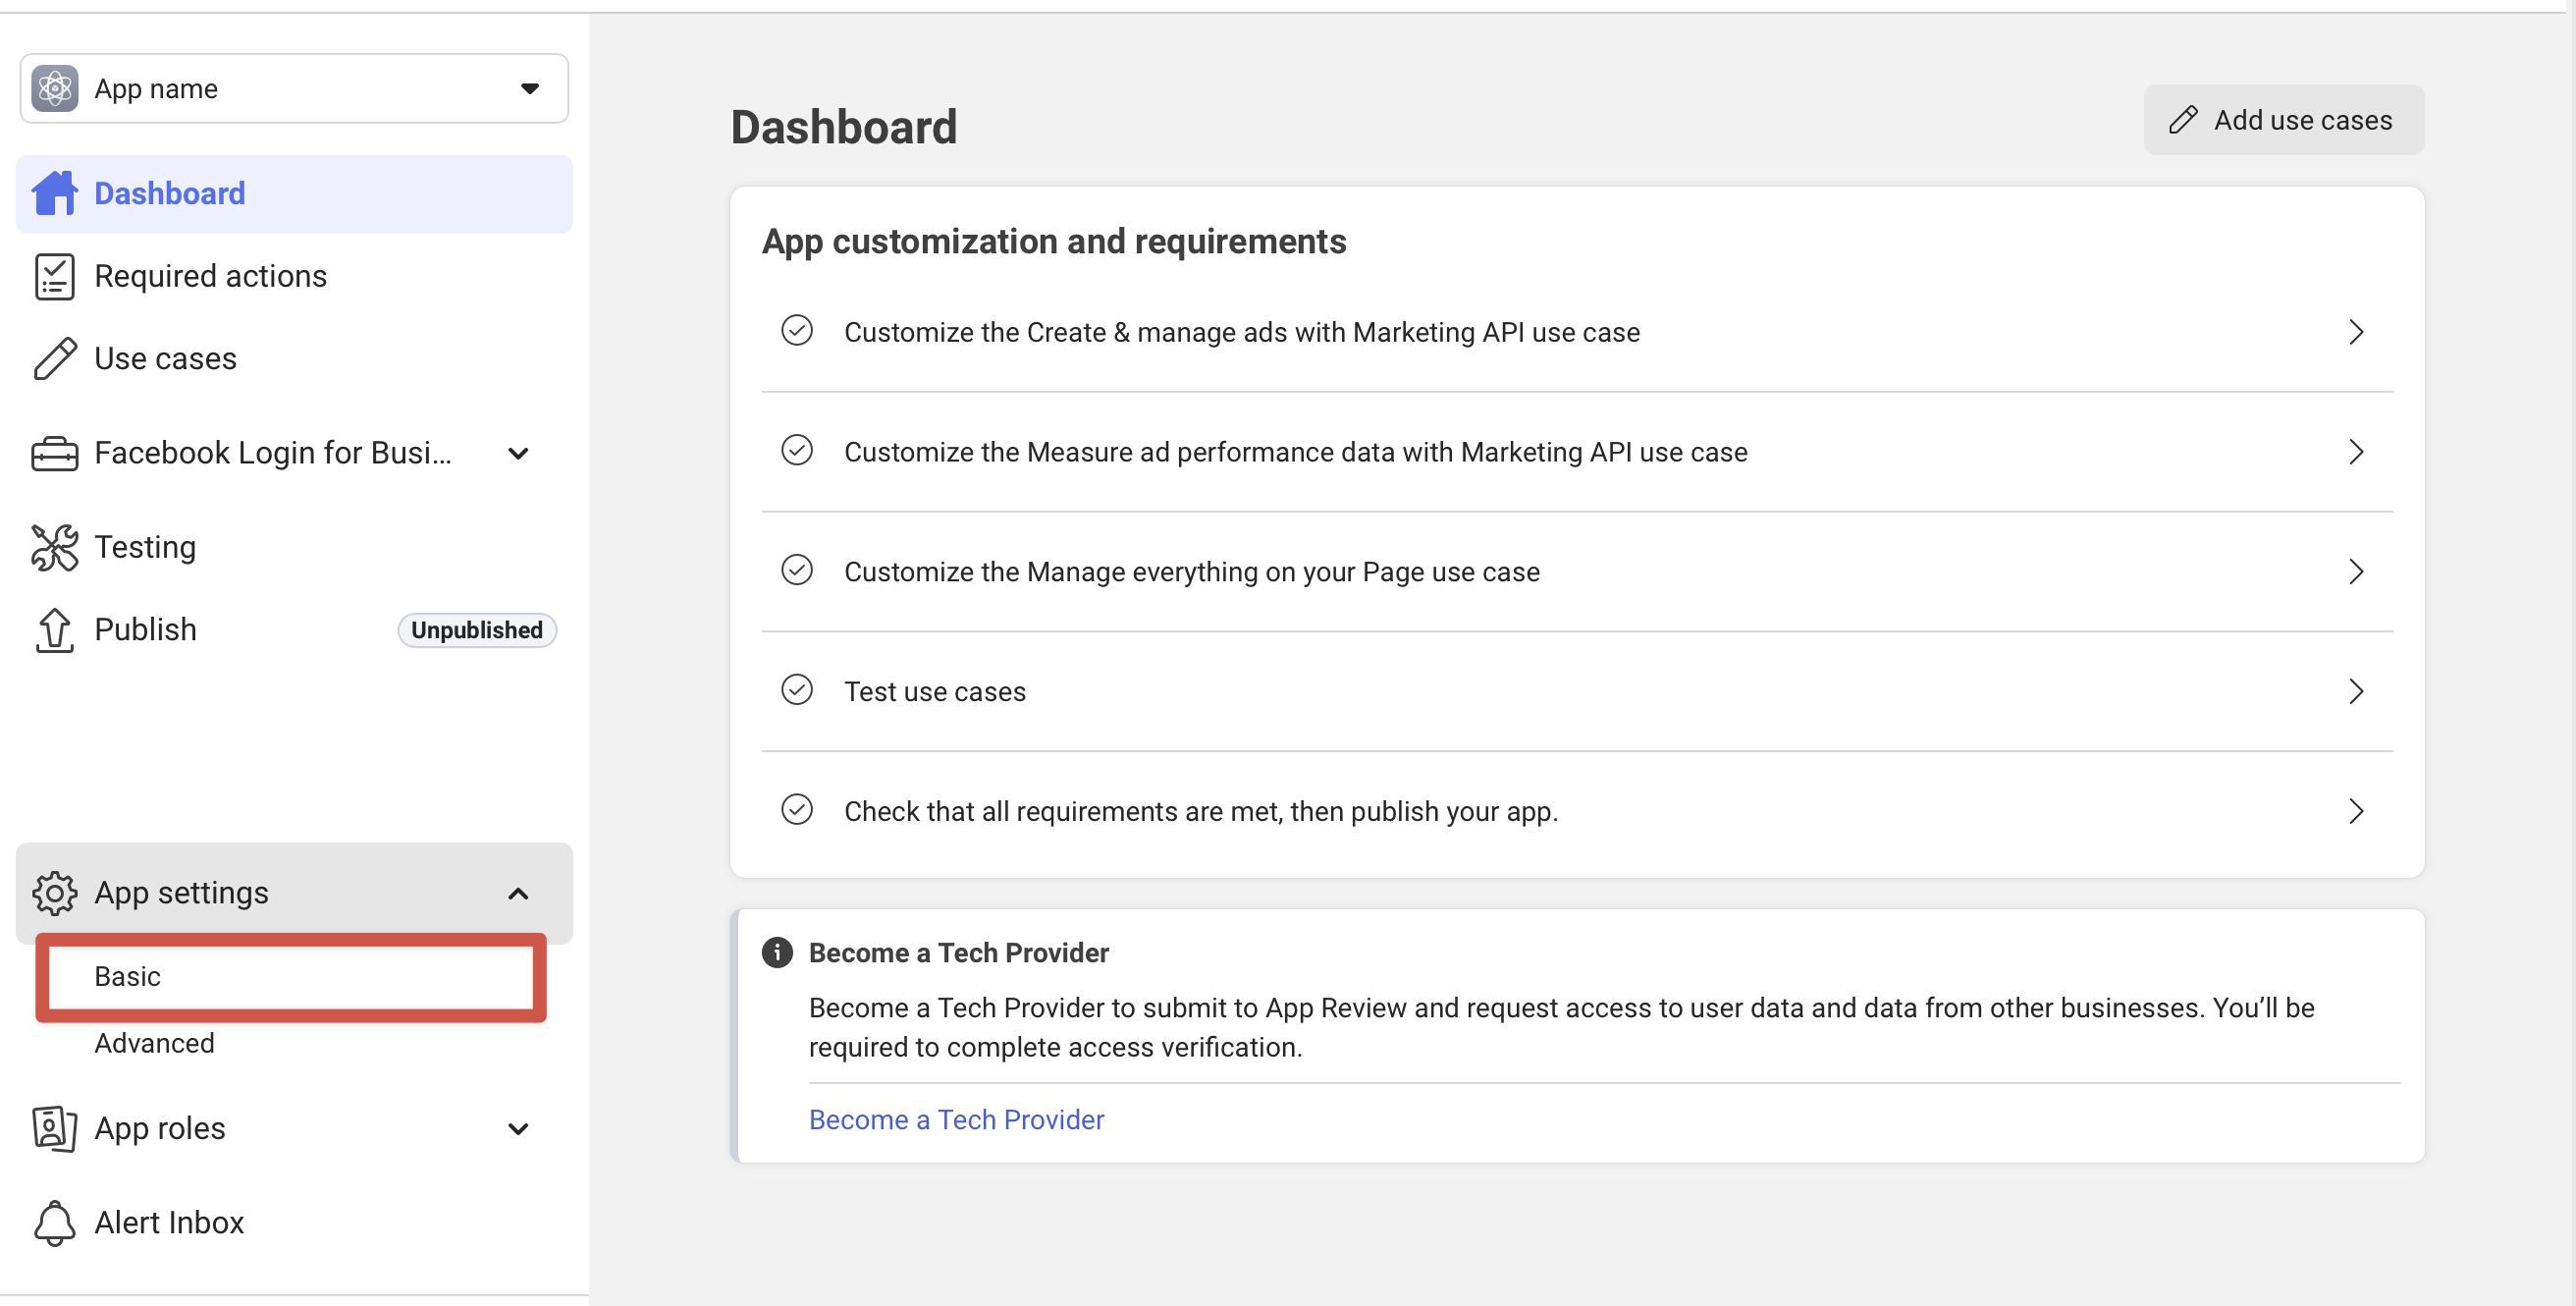Click pencil icon in Add use cases button

pyautogui.click(x=2184, y=120)
